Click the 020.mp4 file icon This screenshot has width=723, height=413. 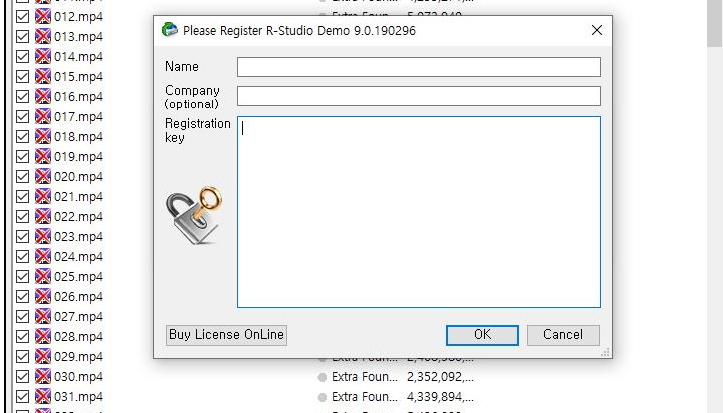[43, 177]
